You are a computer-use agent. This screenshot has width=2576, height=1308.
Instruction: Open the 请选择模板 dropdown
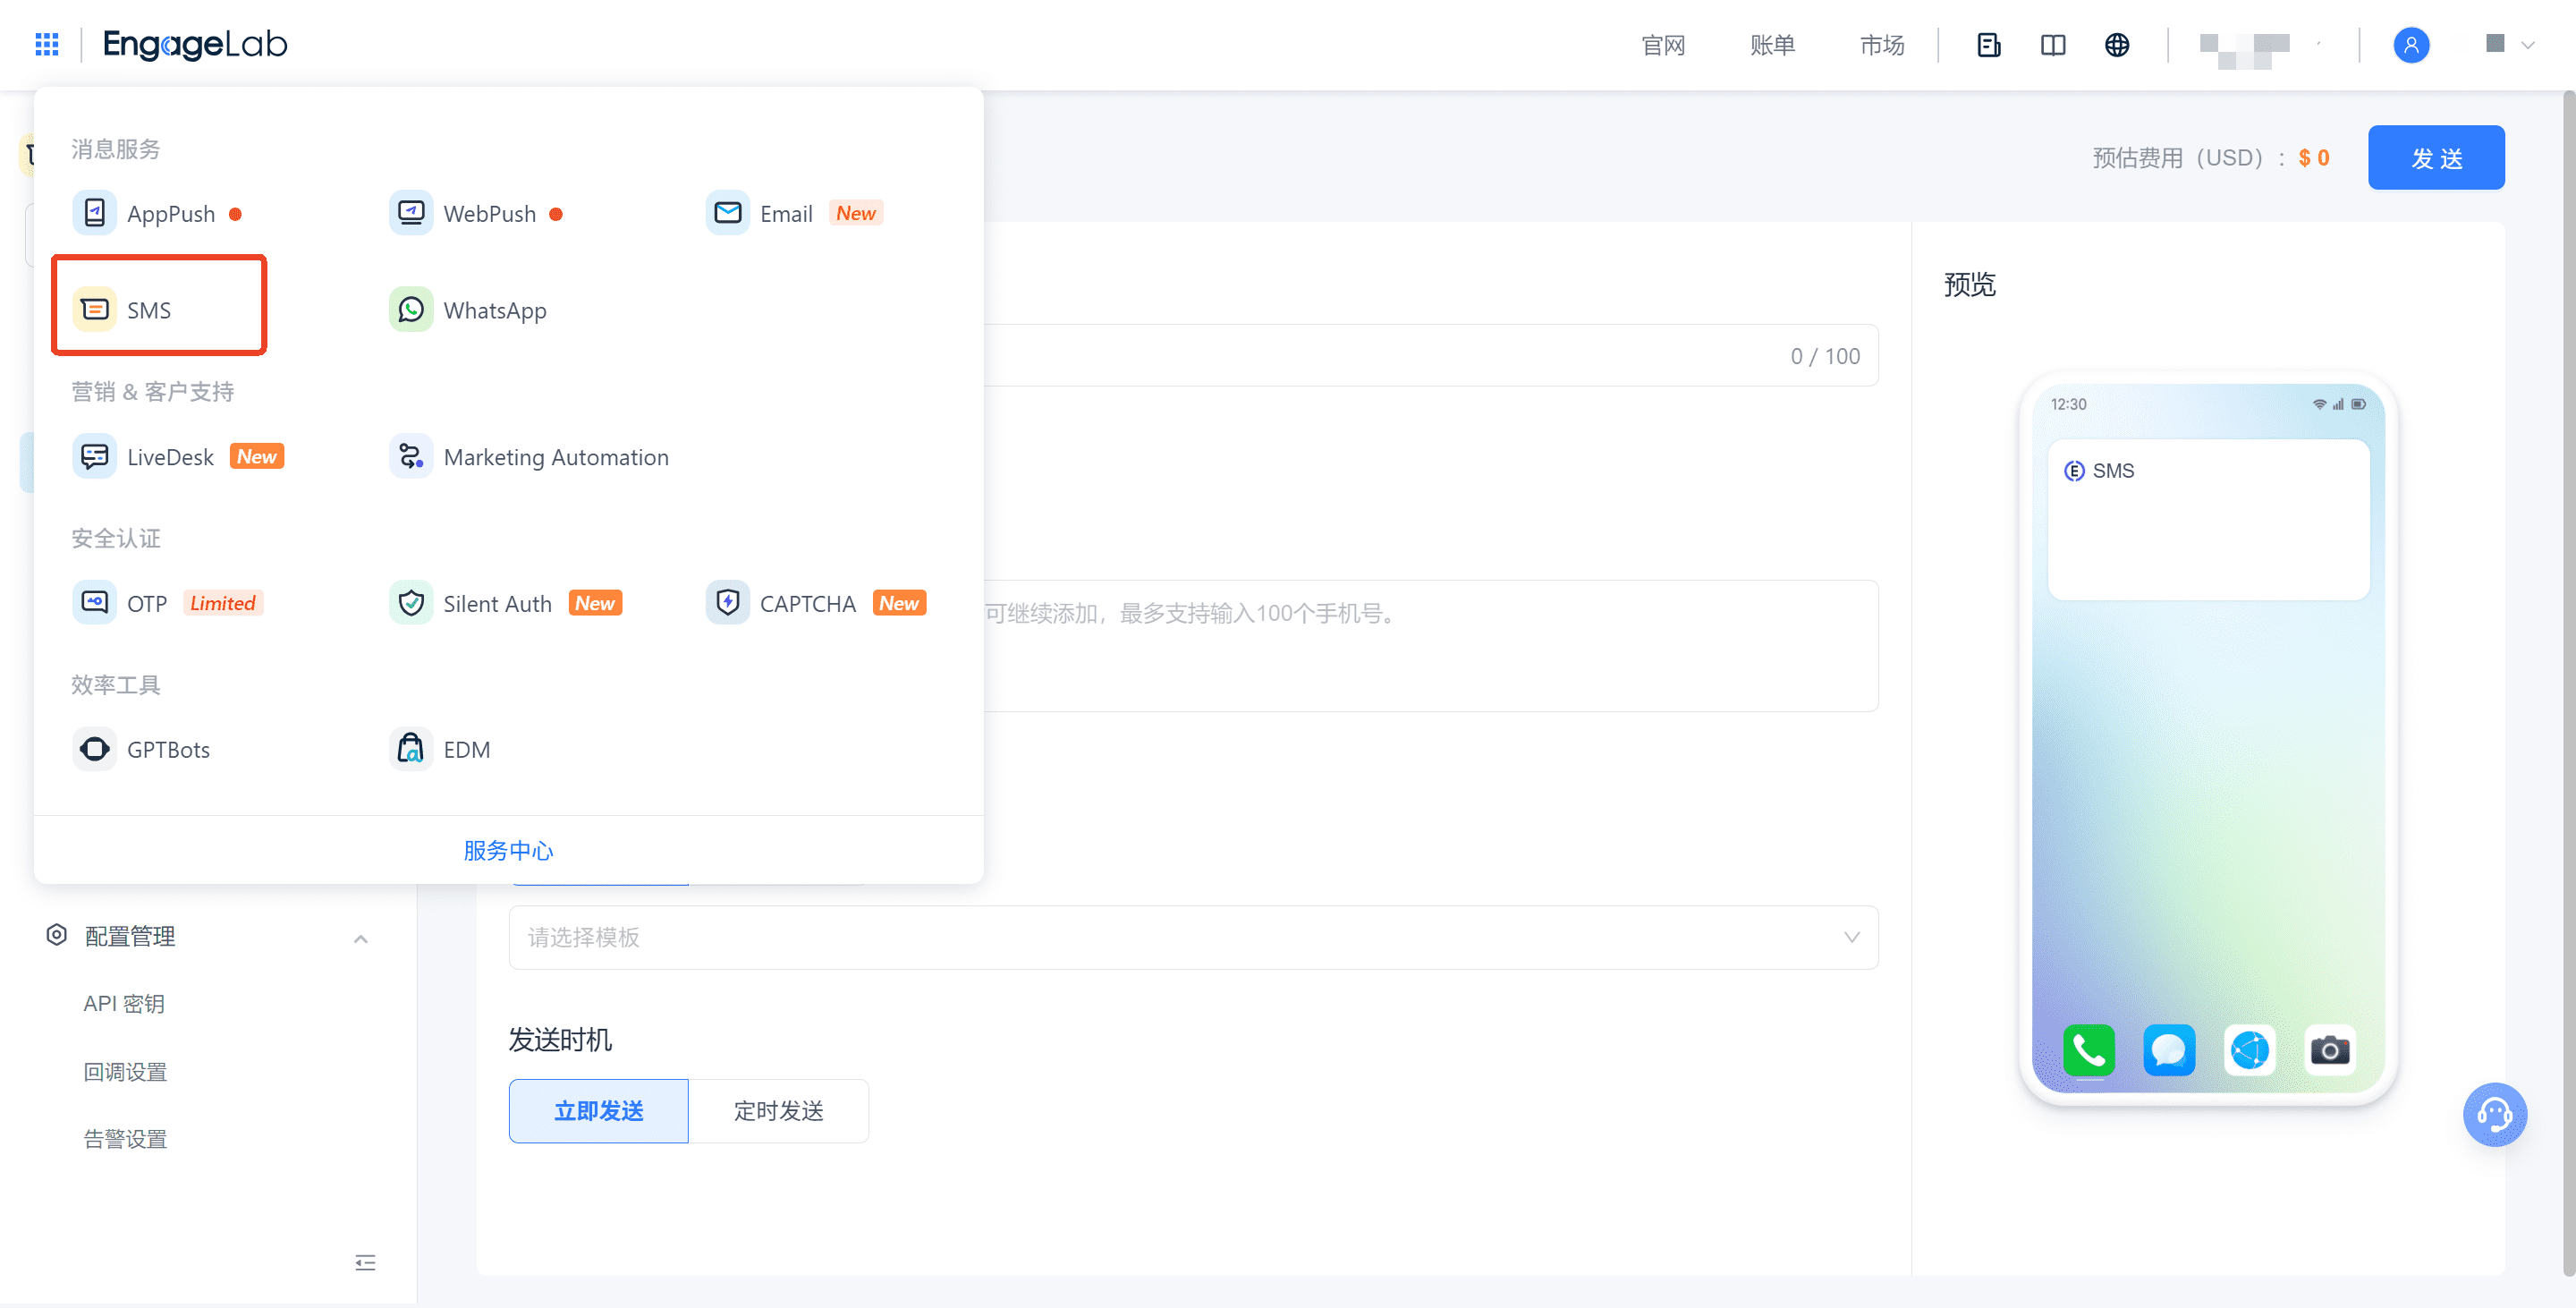tap(1193, 937)
